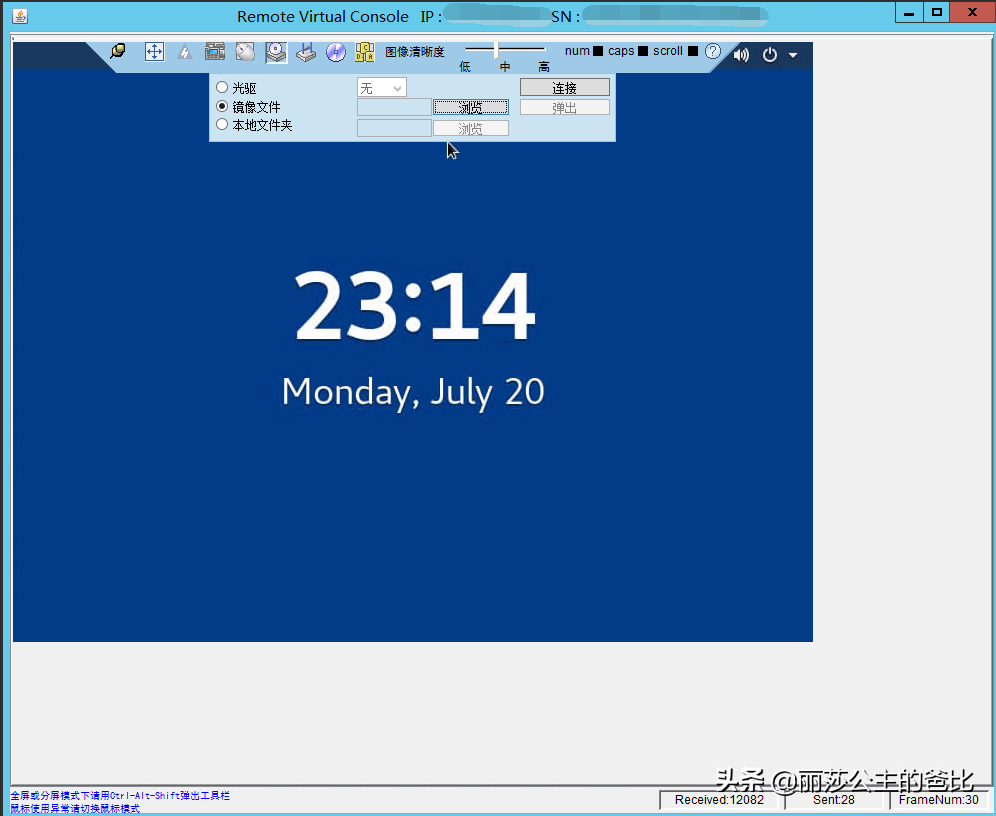Click the remote lock screen clock
Image resolution: width=996 pixels, height=816 pixels.
point(414,308)
